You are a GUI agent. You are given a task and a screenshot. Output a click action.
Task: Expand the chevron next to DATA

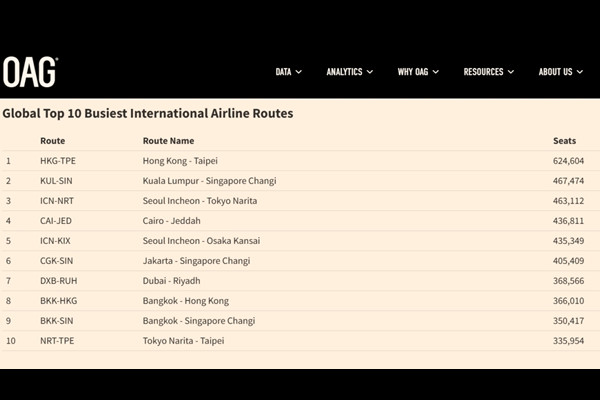299,72
